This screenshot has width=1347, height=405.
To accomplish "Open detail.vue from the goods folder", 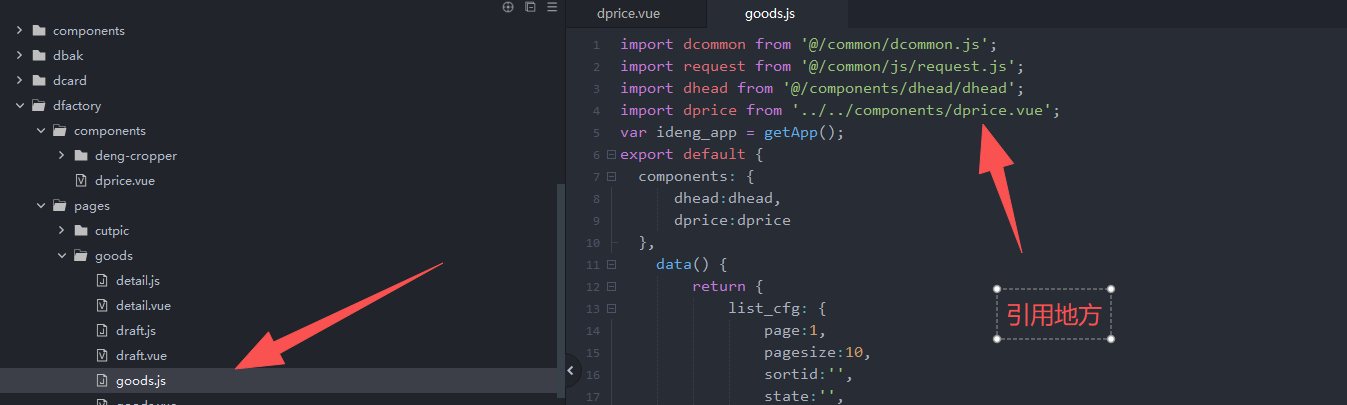I will [142, 306].
